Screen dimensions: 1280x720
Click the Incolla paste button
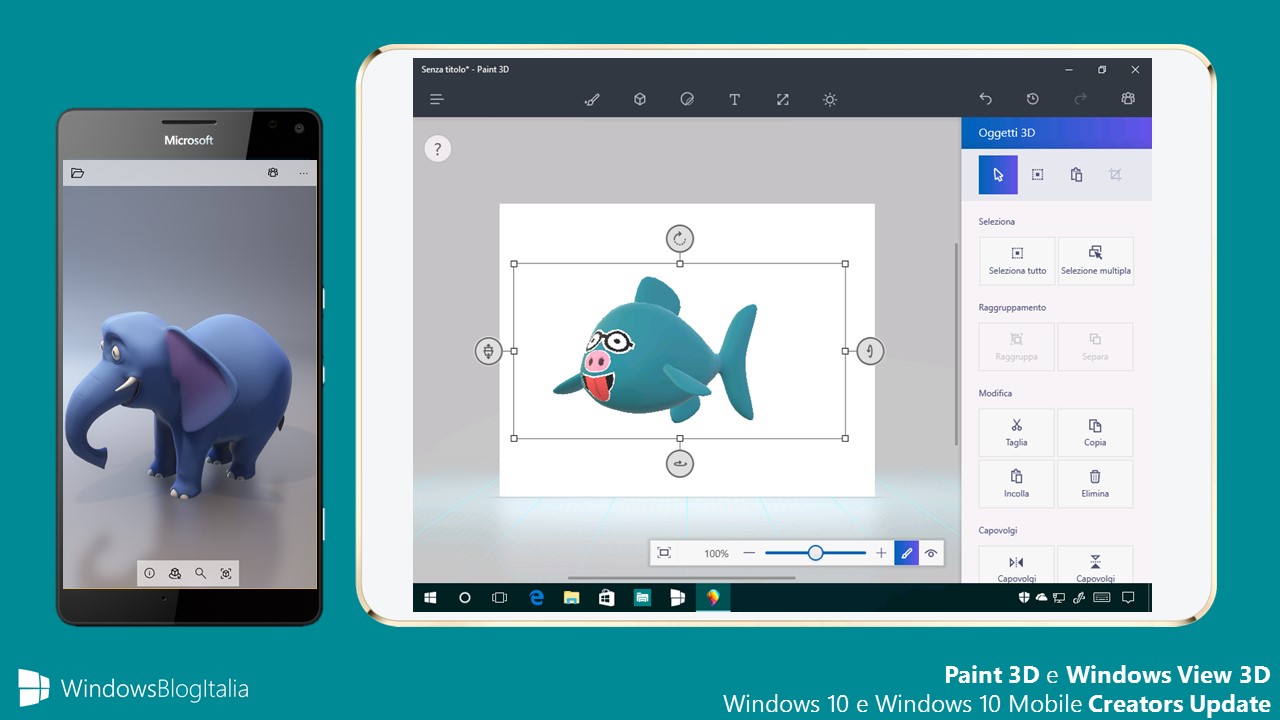1017,484
